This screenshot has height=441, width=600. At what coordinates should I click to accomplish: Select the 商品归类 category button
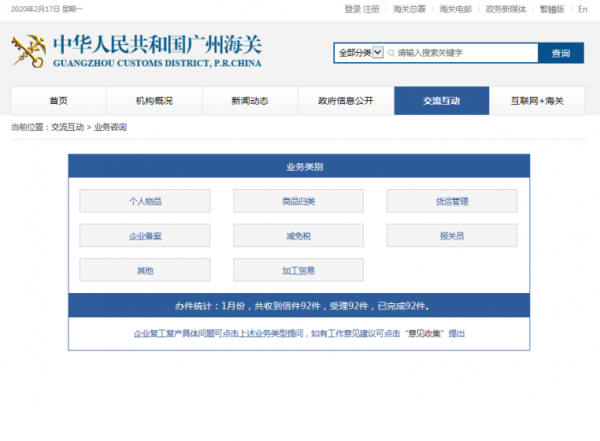click(x=299, y=201)
